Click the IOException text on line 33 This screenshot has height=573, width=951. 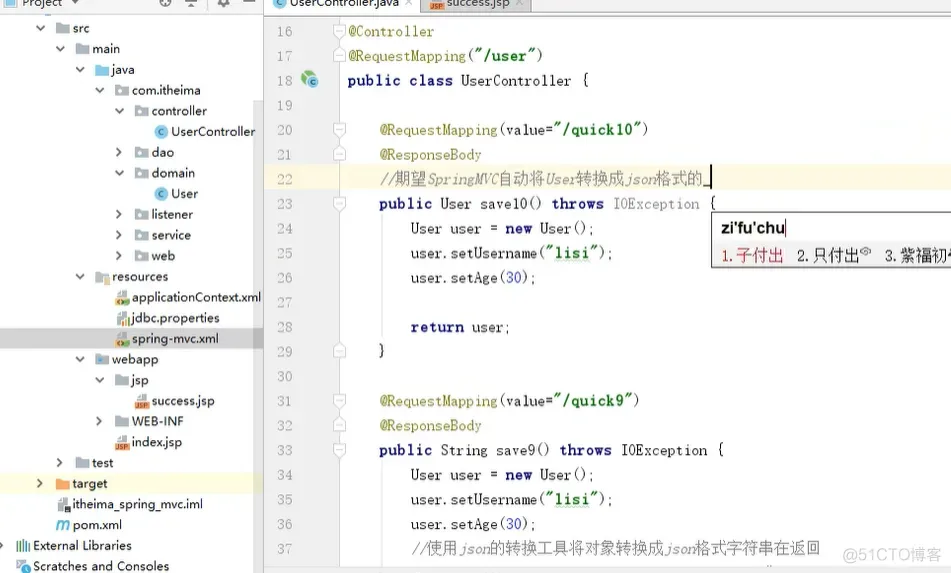pos(664,450)
